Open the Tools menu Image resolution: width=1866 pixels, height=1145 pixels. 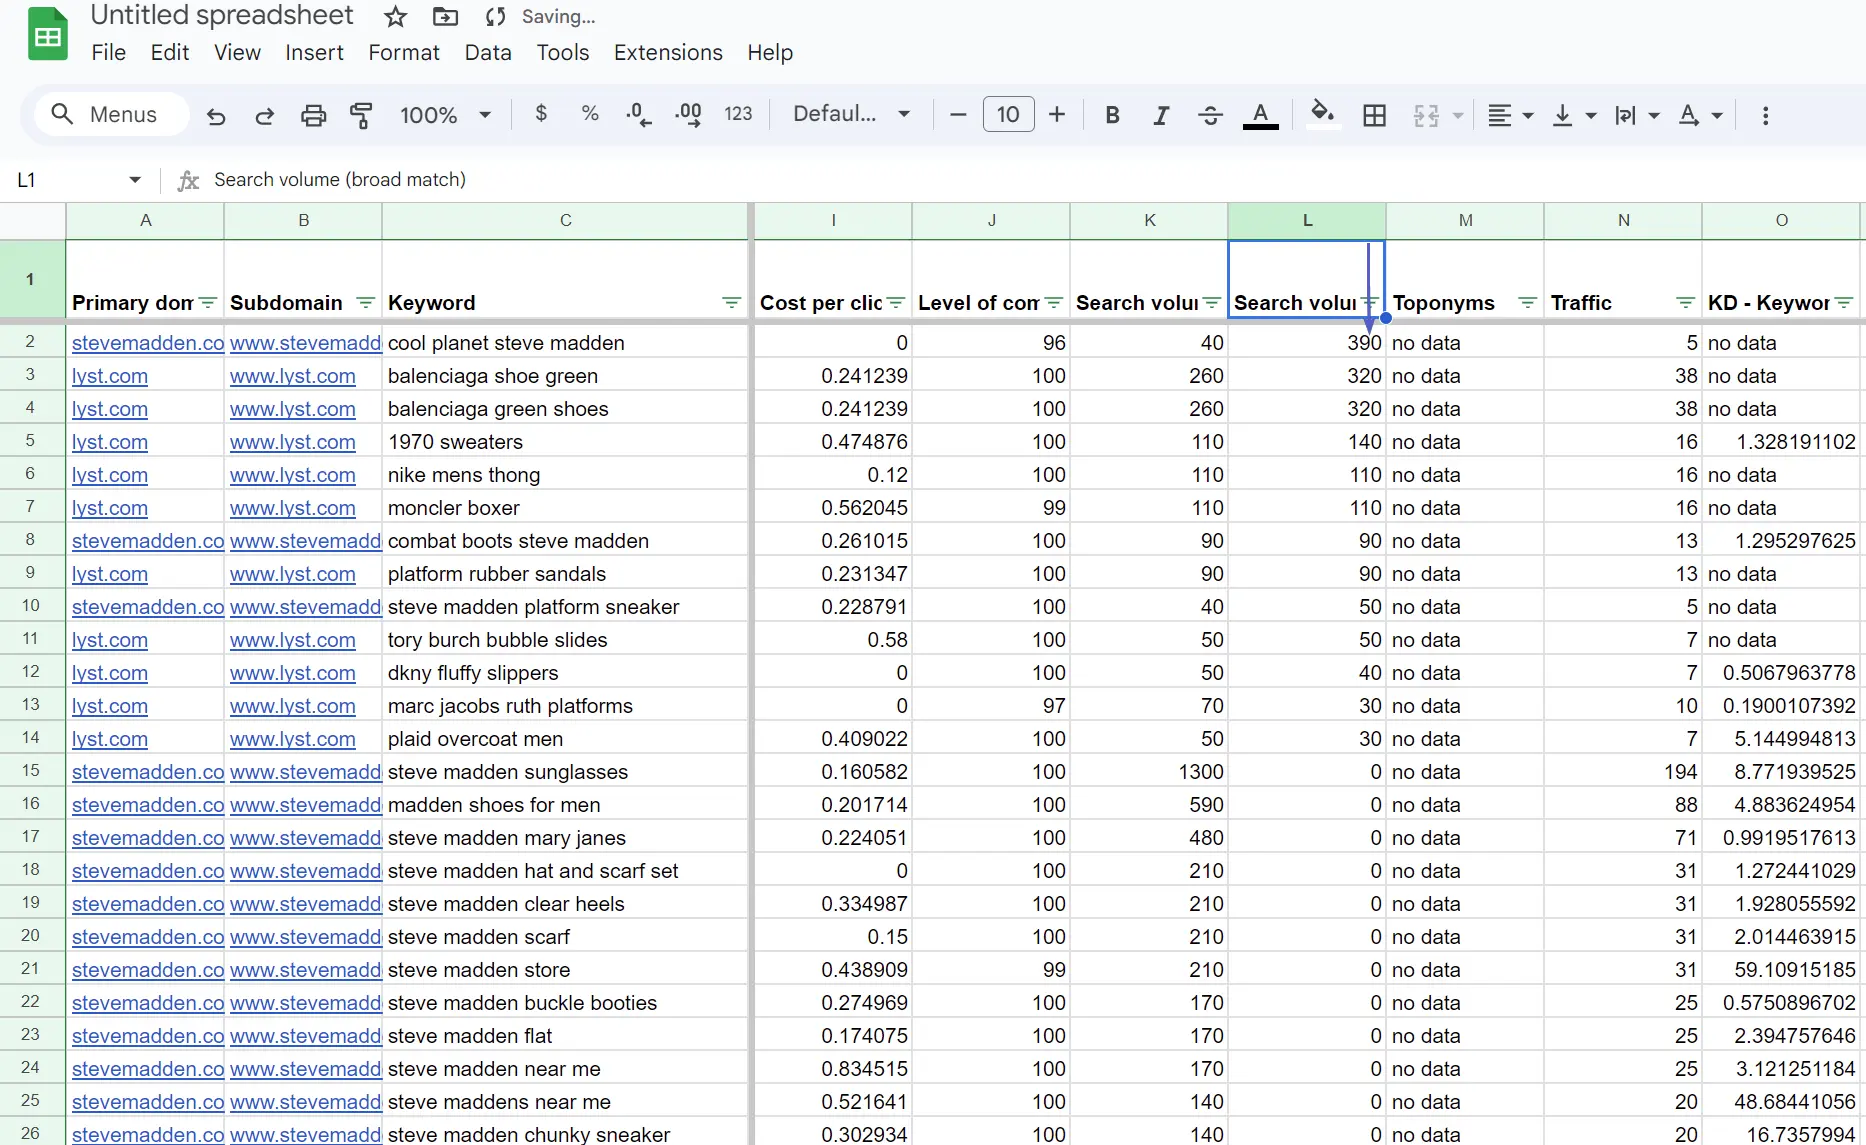click(563, 53)
